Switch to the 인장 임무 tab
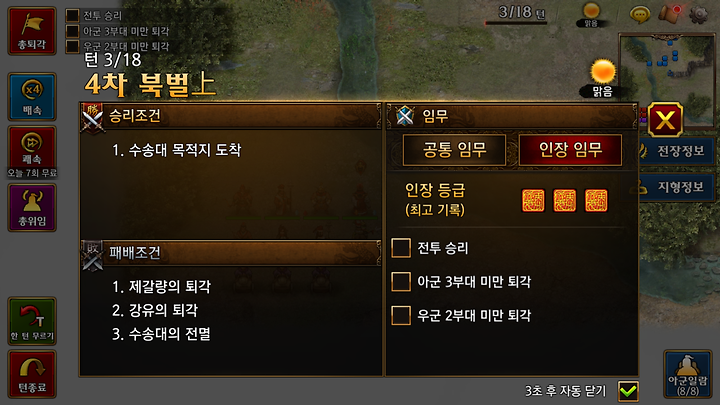This screenshot has width=720, height=405. tap(570, 150)
